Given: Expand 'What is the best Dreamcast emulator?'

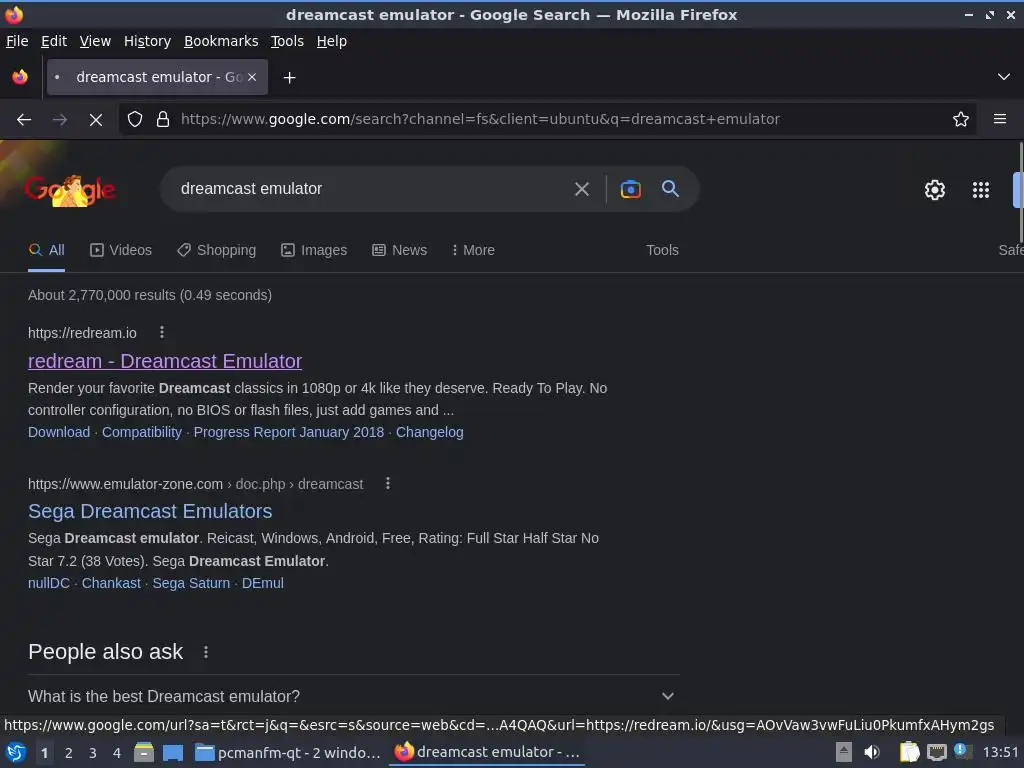Looking at the screenshot, I should click(353, 696).
